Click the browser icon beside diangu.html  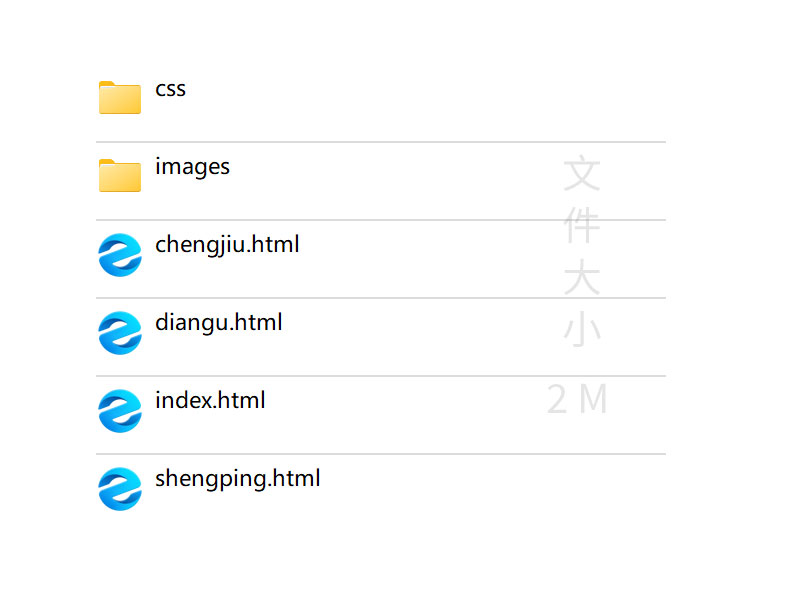click(120, 333)
